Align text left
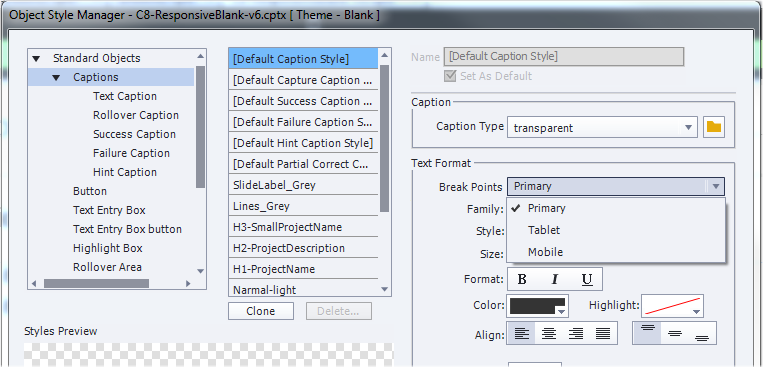763x367 pixels. point(522,333)
